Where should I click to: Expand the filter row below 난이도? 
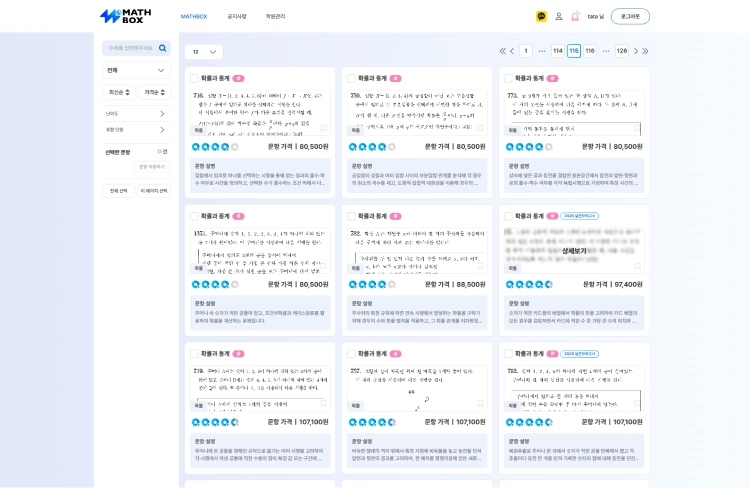(136, 130)
